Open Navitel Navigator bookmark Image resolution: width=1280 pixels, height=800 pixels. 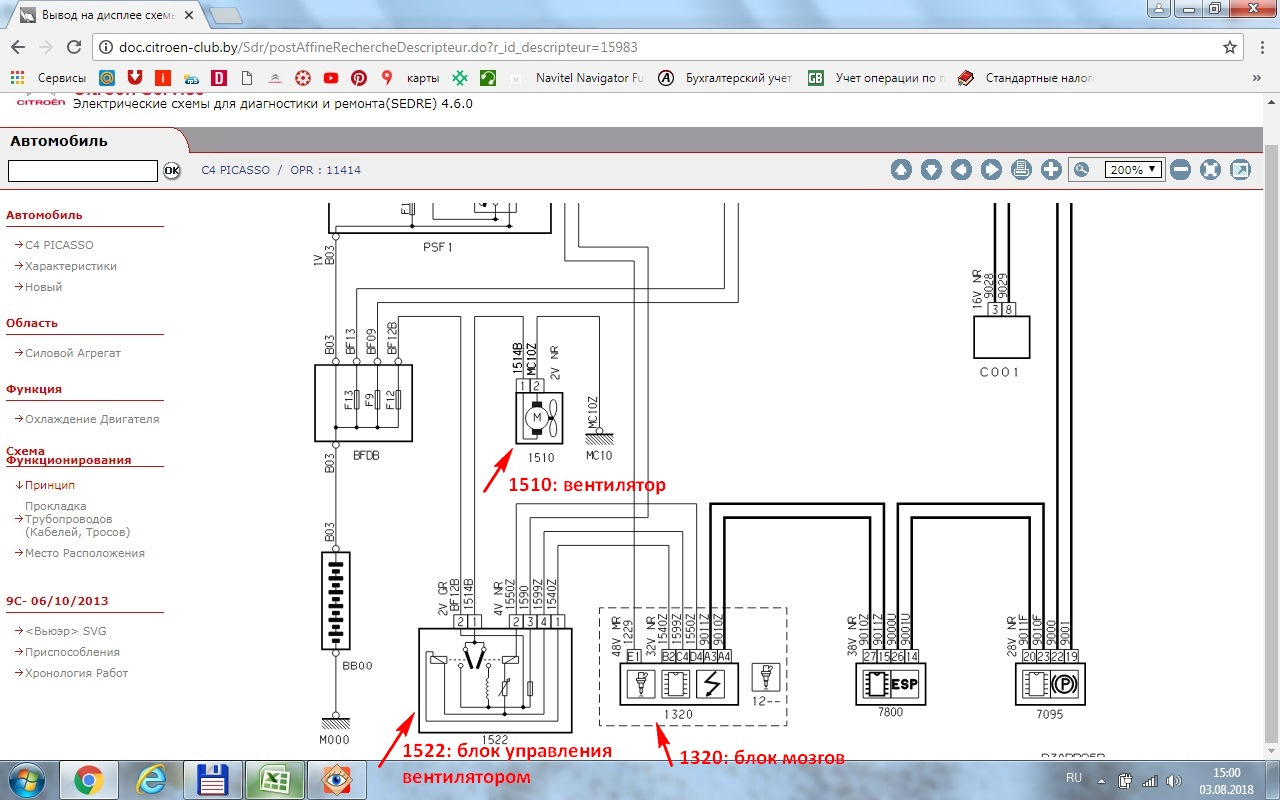click(x=579, y=78)
